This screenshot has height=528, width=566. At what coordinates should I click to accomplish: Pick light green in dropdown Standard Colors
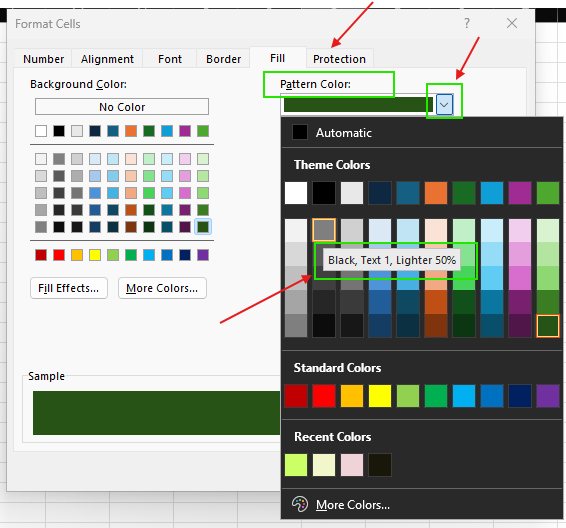tap(408, 396)
